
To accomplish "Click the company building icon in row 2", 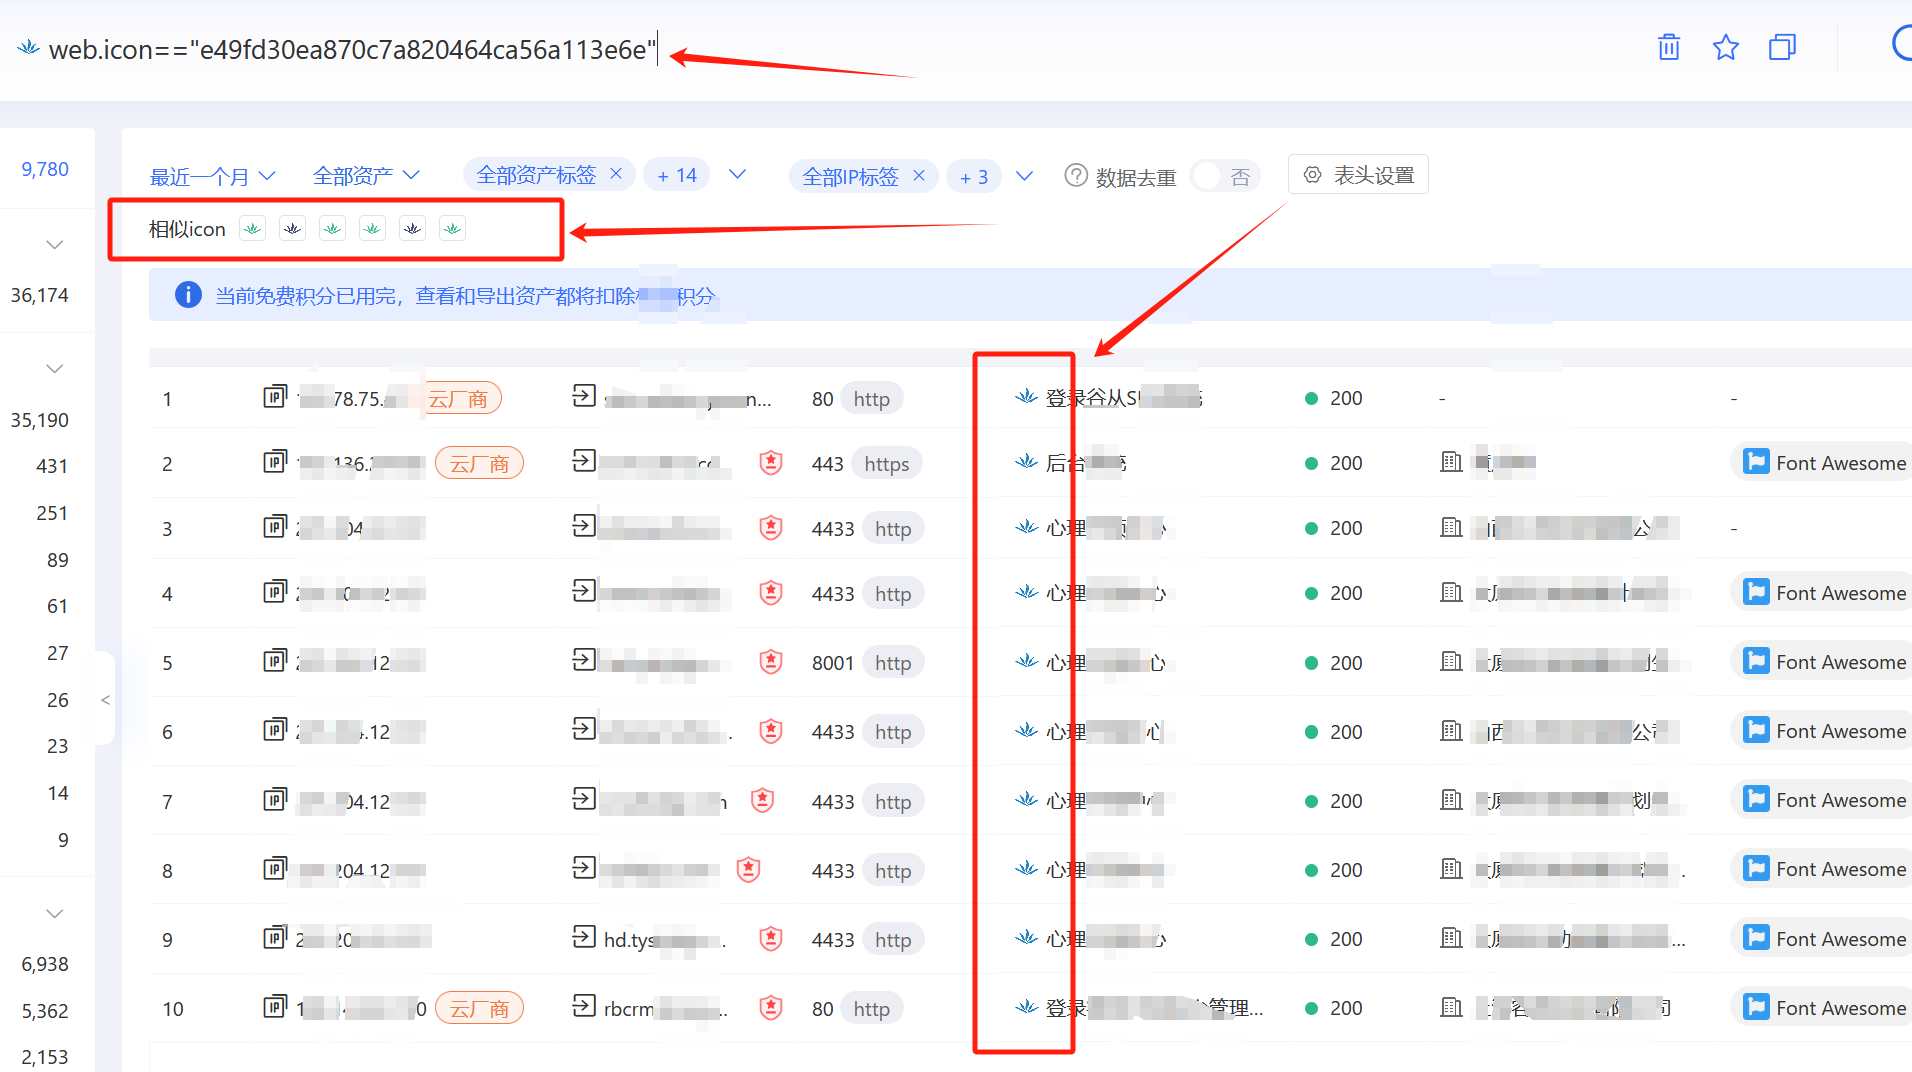I will tap(1451, 462).
